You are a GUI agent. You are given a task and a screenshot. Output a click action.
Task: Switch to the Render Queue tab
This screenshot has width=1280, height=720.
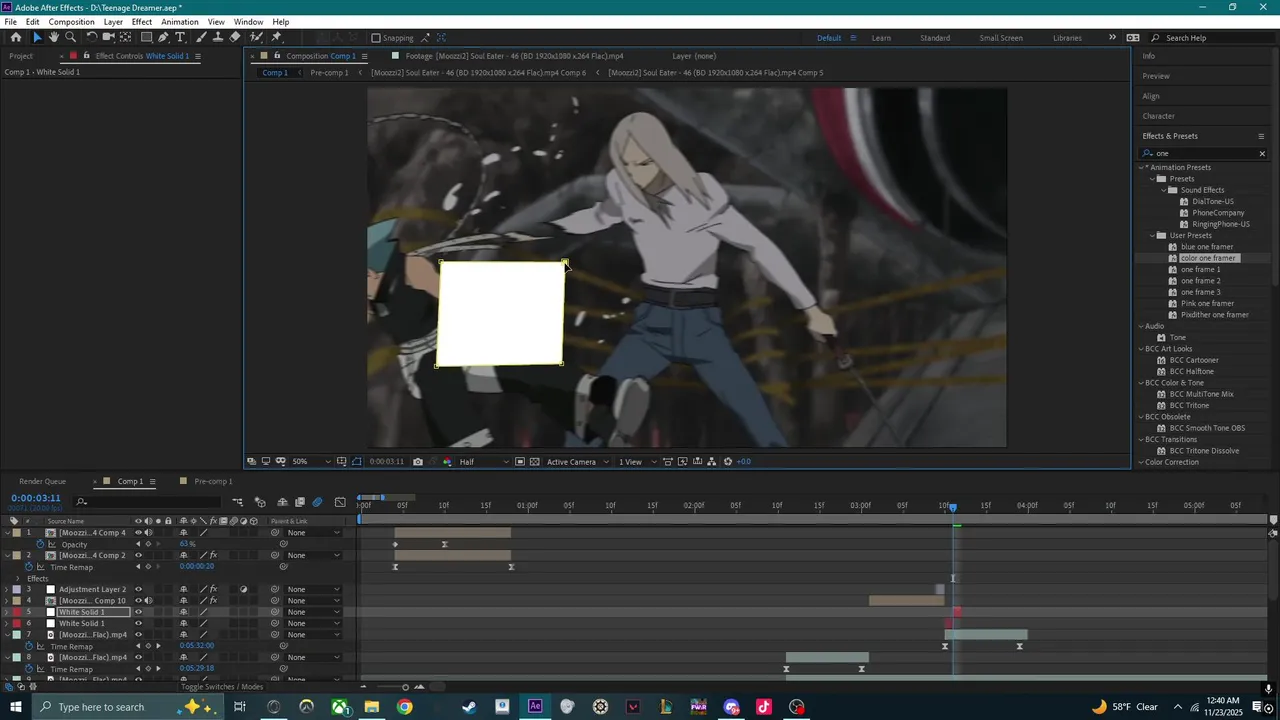pyautogui.click(x=42, y=481)
